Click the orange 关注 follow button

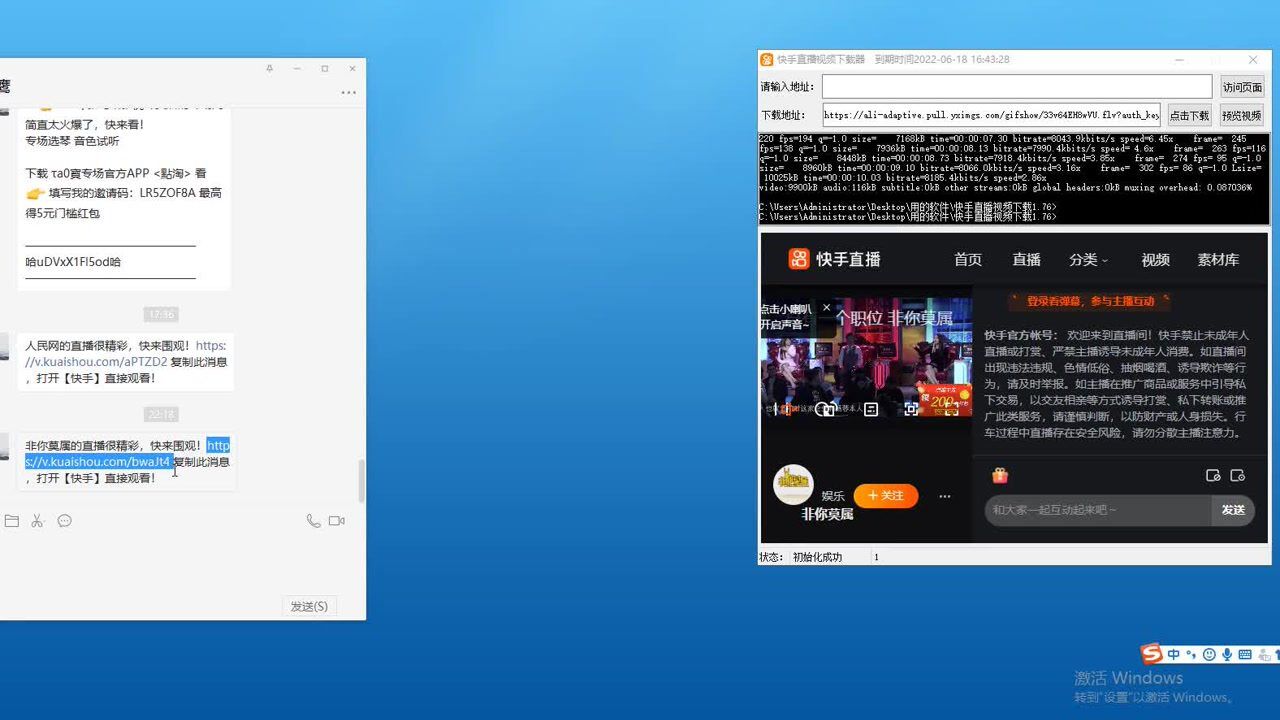886,496
